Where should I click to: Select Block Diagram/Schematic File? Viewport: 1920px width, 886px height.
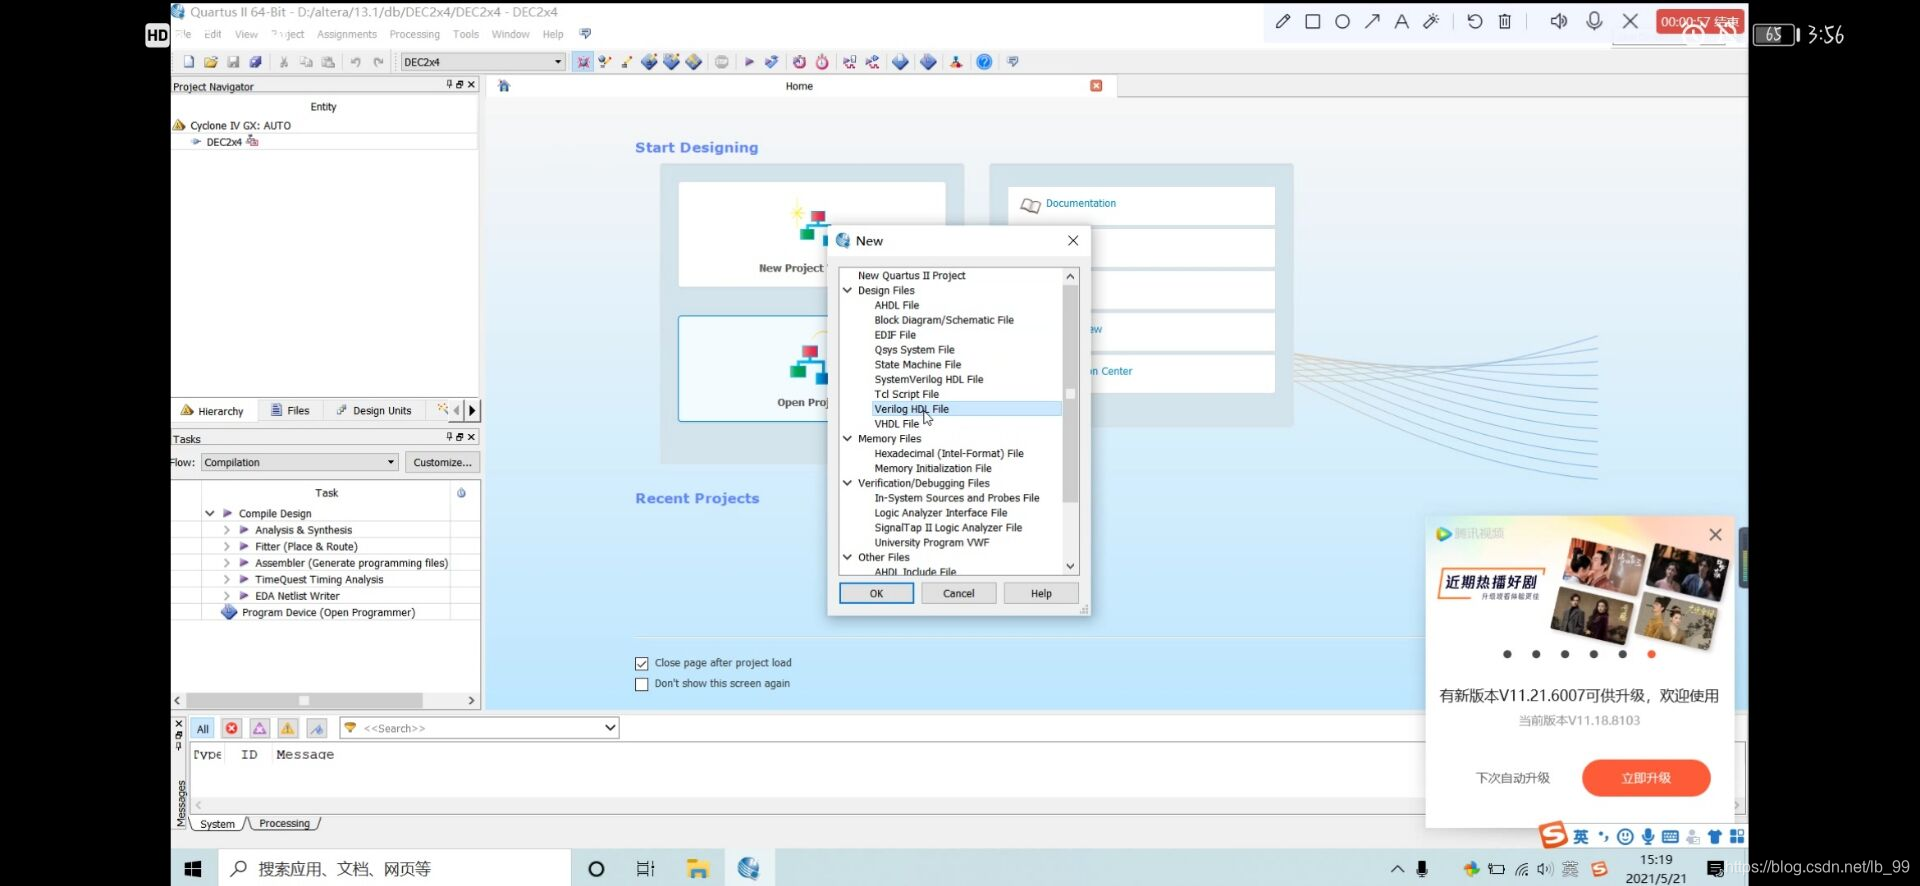point(944,320)
